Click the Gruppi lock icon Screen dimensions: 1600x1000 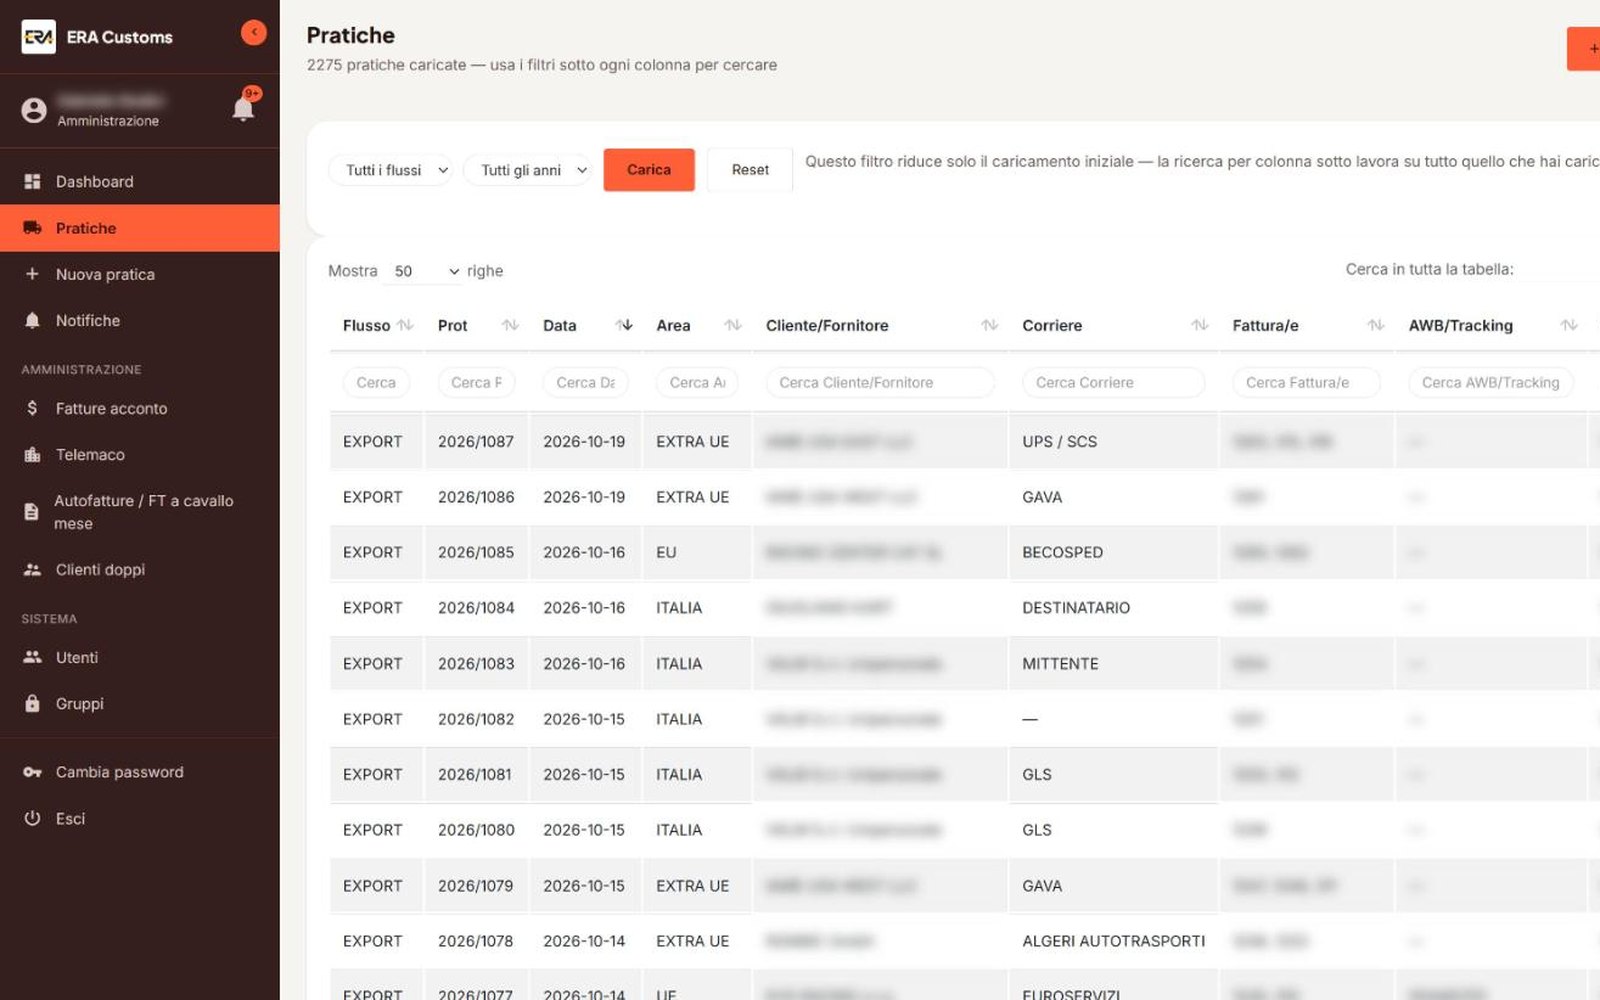point(32,703)
